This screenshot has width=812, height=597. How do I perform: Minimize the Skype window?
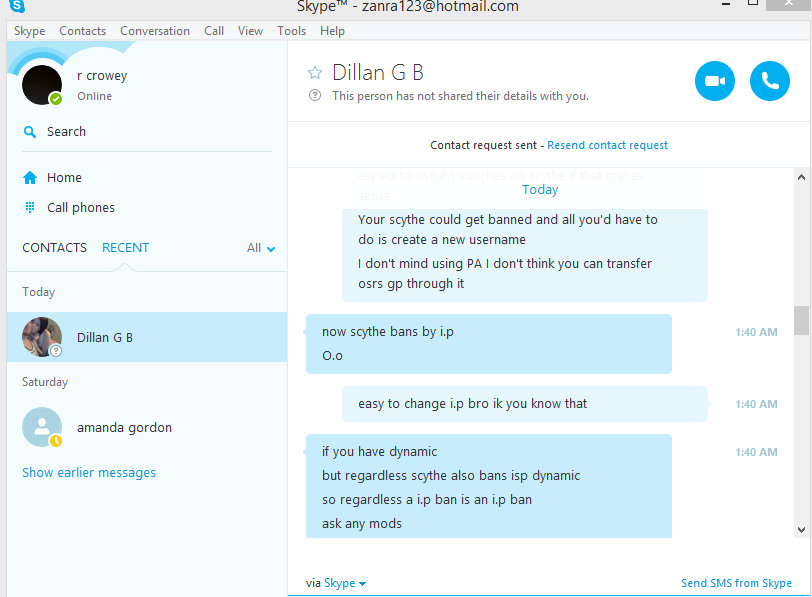726,4
